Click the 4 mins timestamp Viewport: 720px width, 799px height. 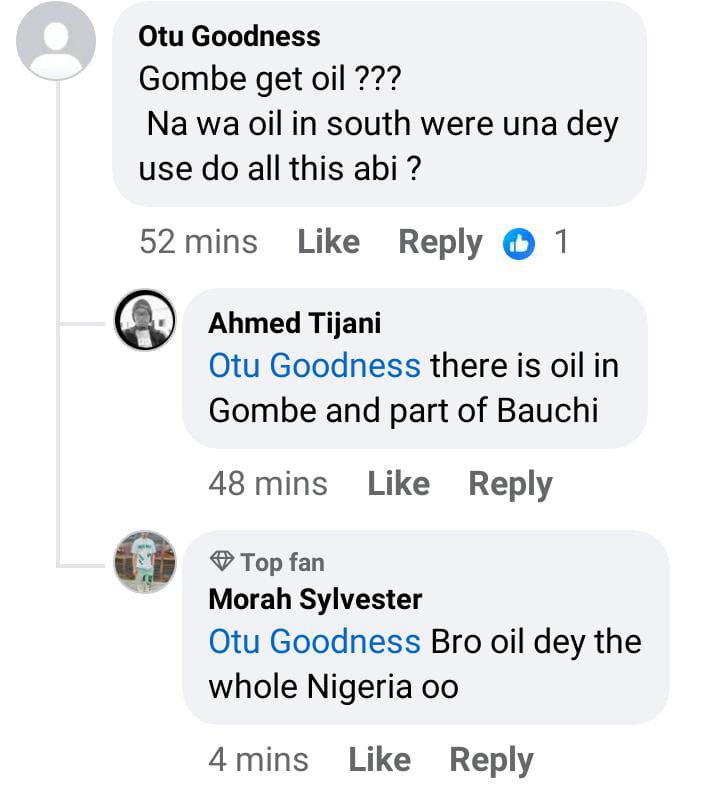point(258,760)
